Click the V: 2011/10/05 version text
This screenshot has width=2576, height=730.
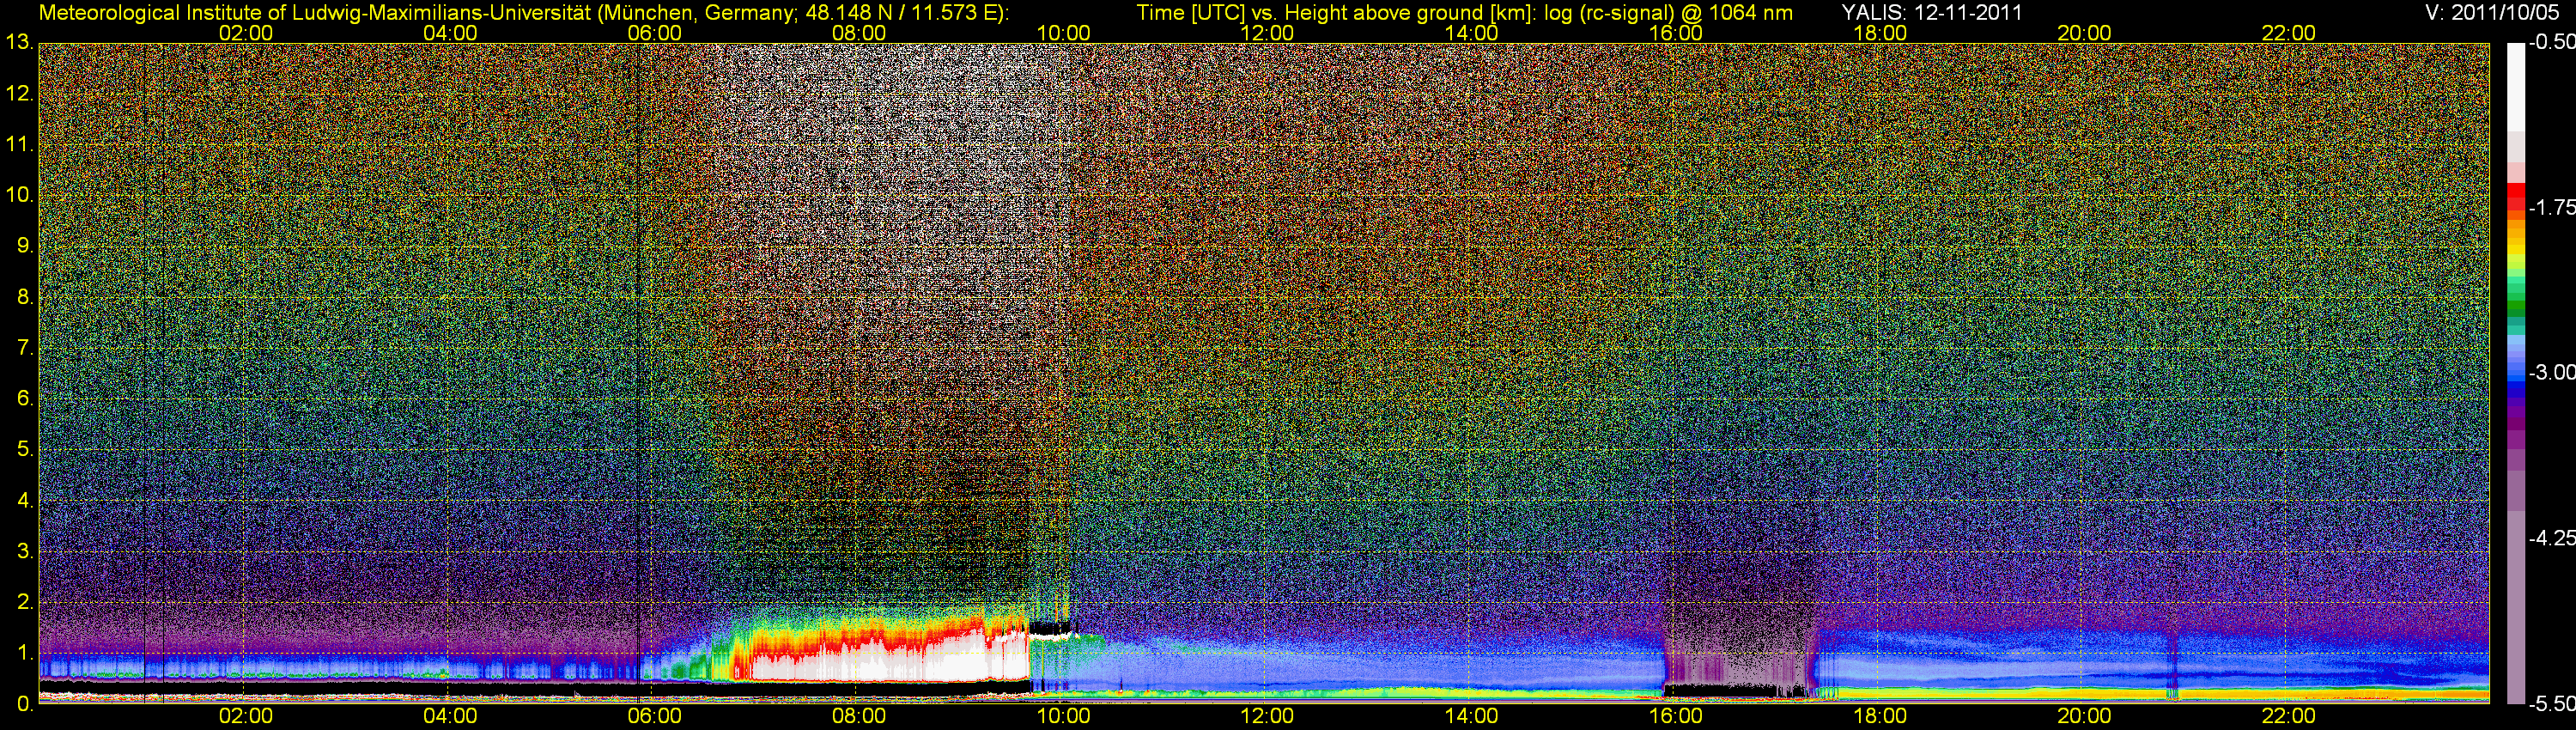coord(2494,13)
